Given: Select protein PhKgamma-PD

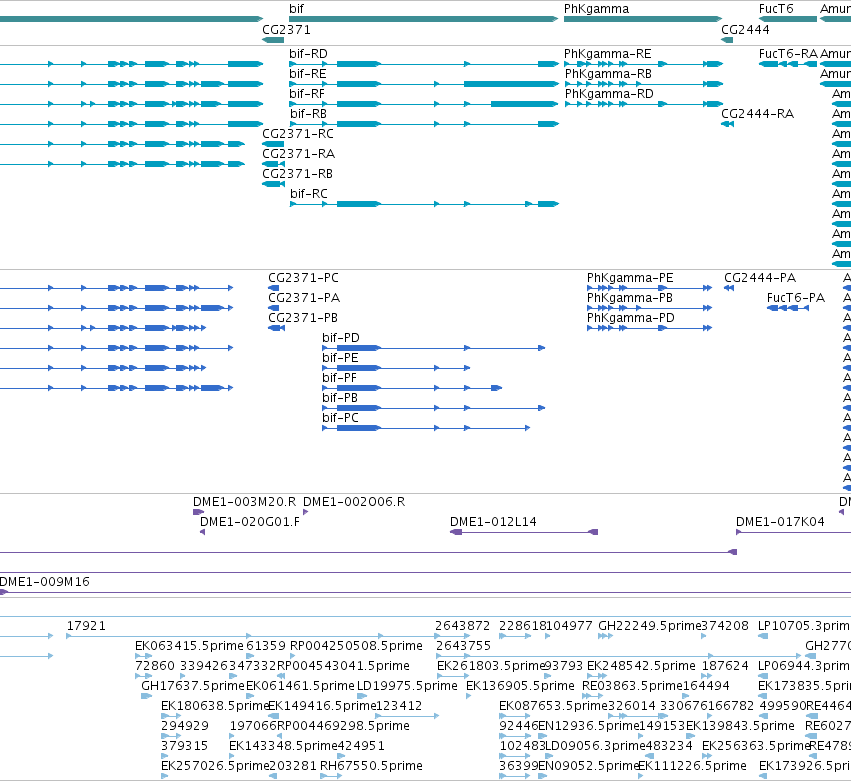Looking at the screenshot, I should coord(649,328).
